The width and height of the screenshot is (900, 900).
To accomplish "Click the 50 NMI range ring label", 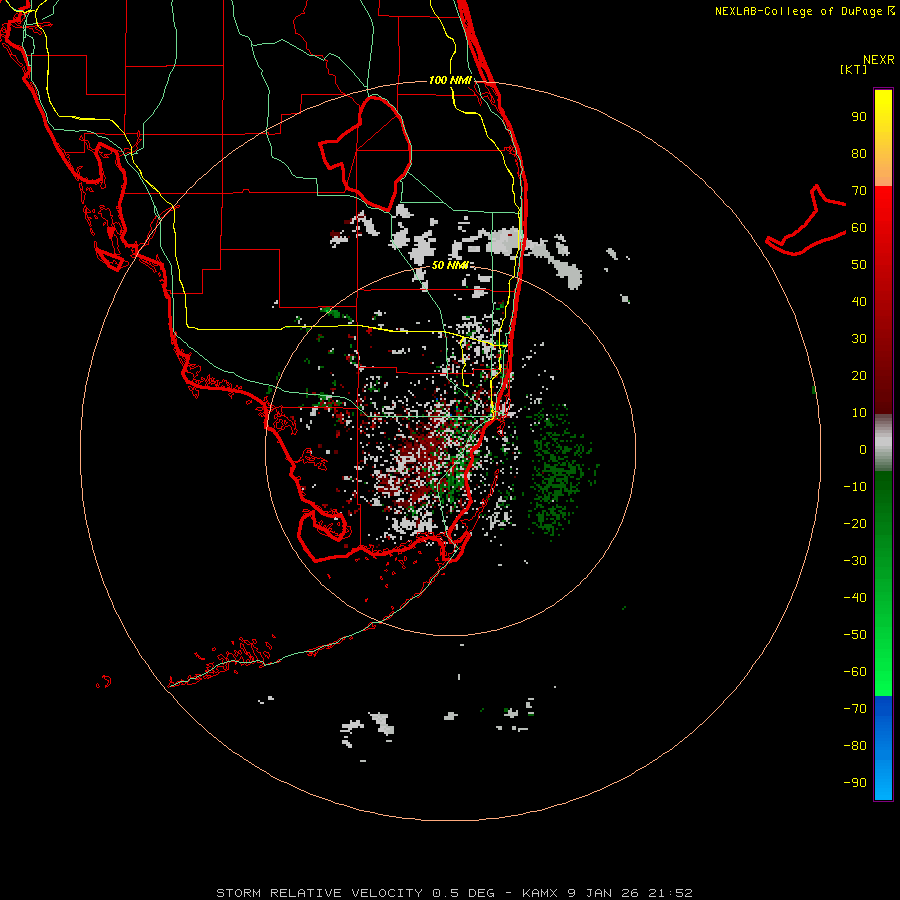I will pyautogui.click(x=450, y=265).
